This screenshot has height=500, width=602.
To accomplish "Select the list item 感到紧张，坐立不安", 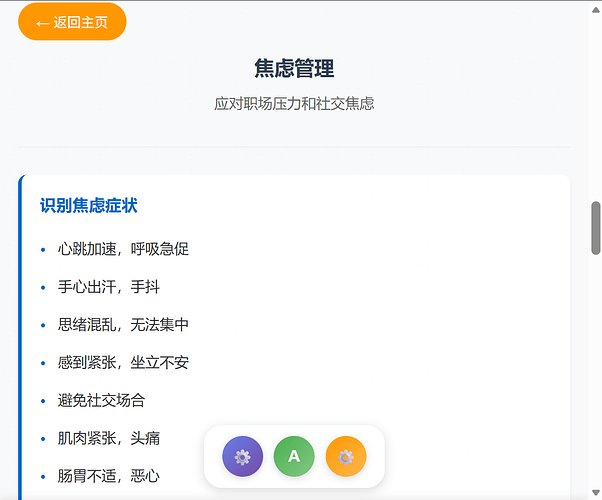I will click(123, 363).
